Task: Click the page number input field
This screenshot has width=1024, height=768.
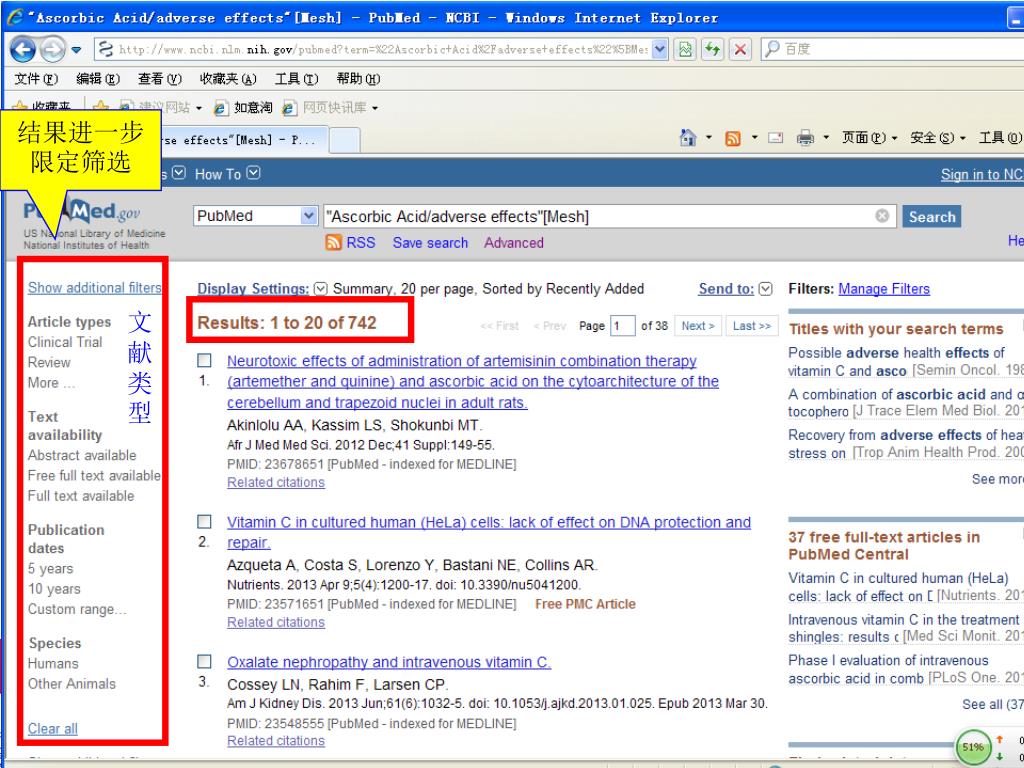Action: click(622, 325)
